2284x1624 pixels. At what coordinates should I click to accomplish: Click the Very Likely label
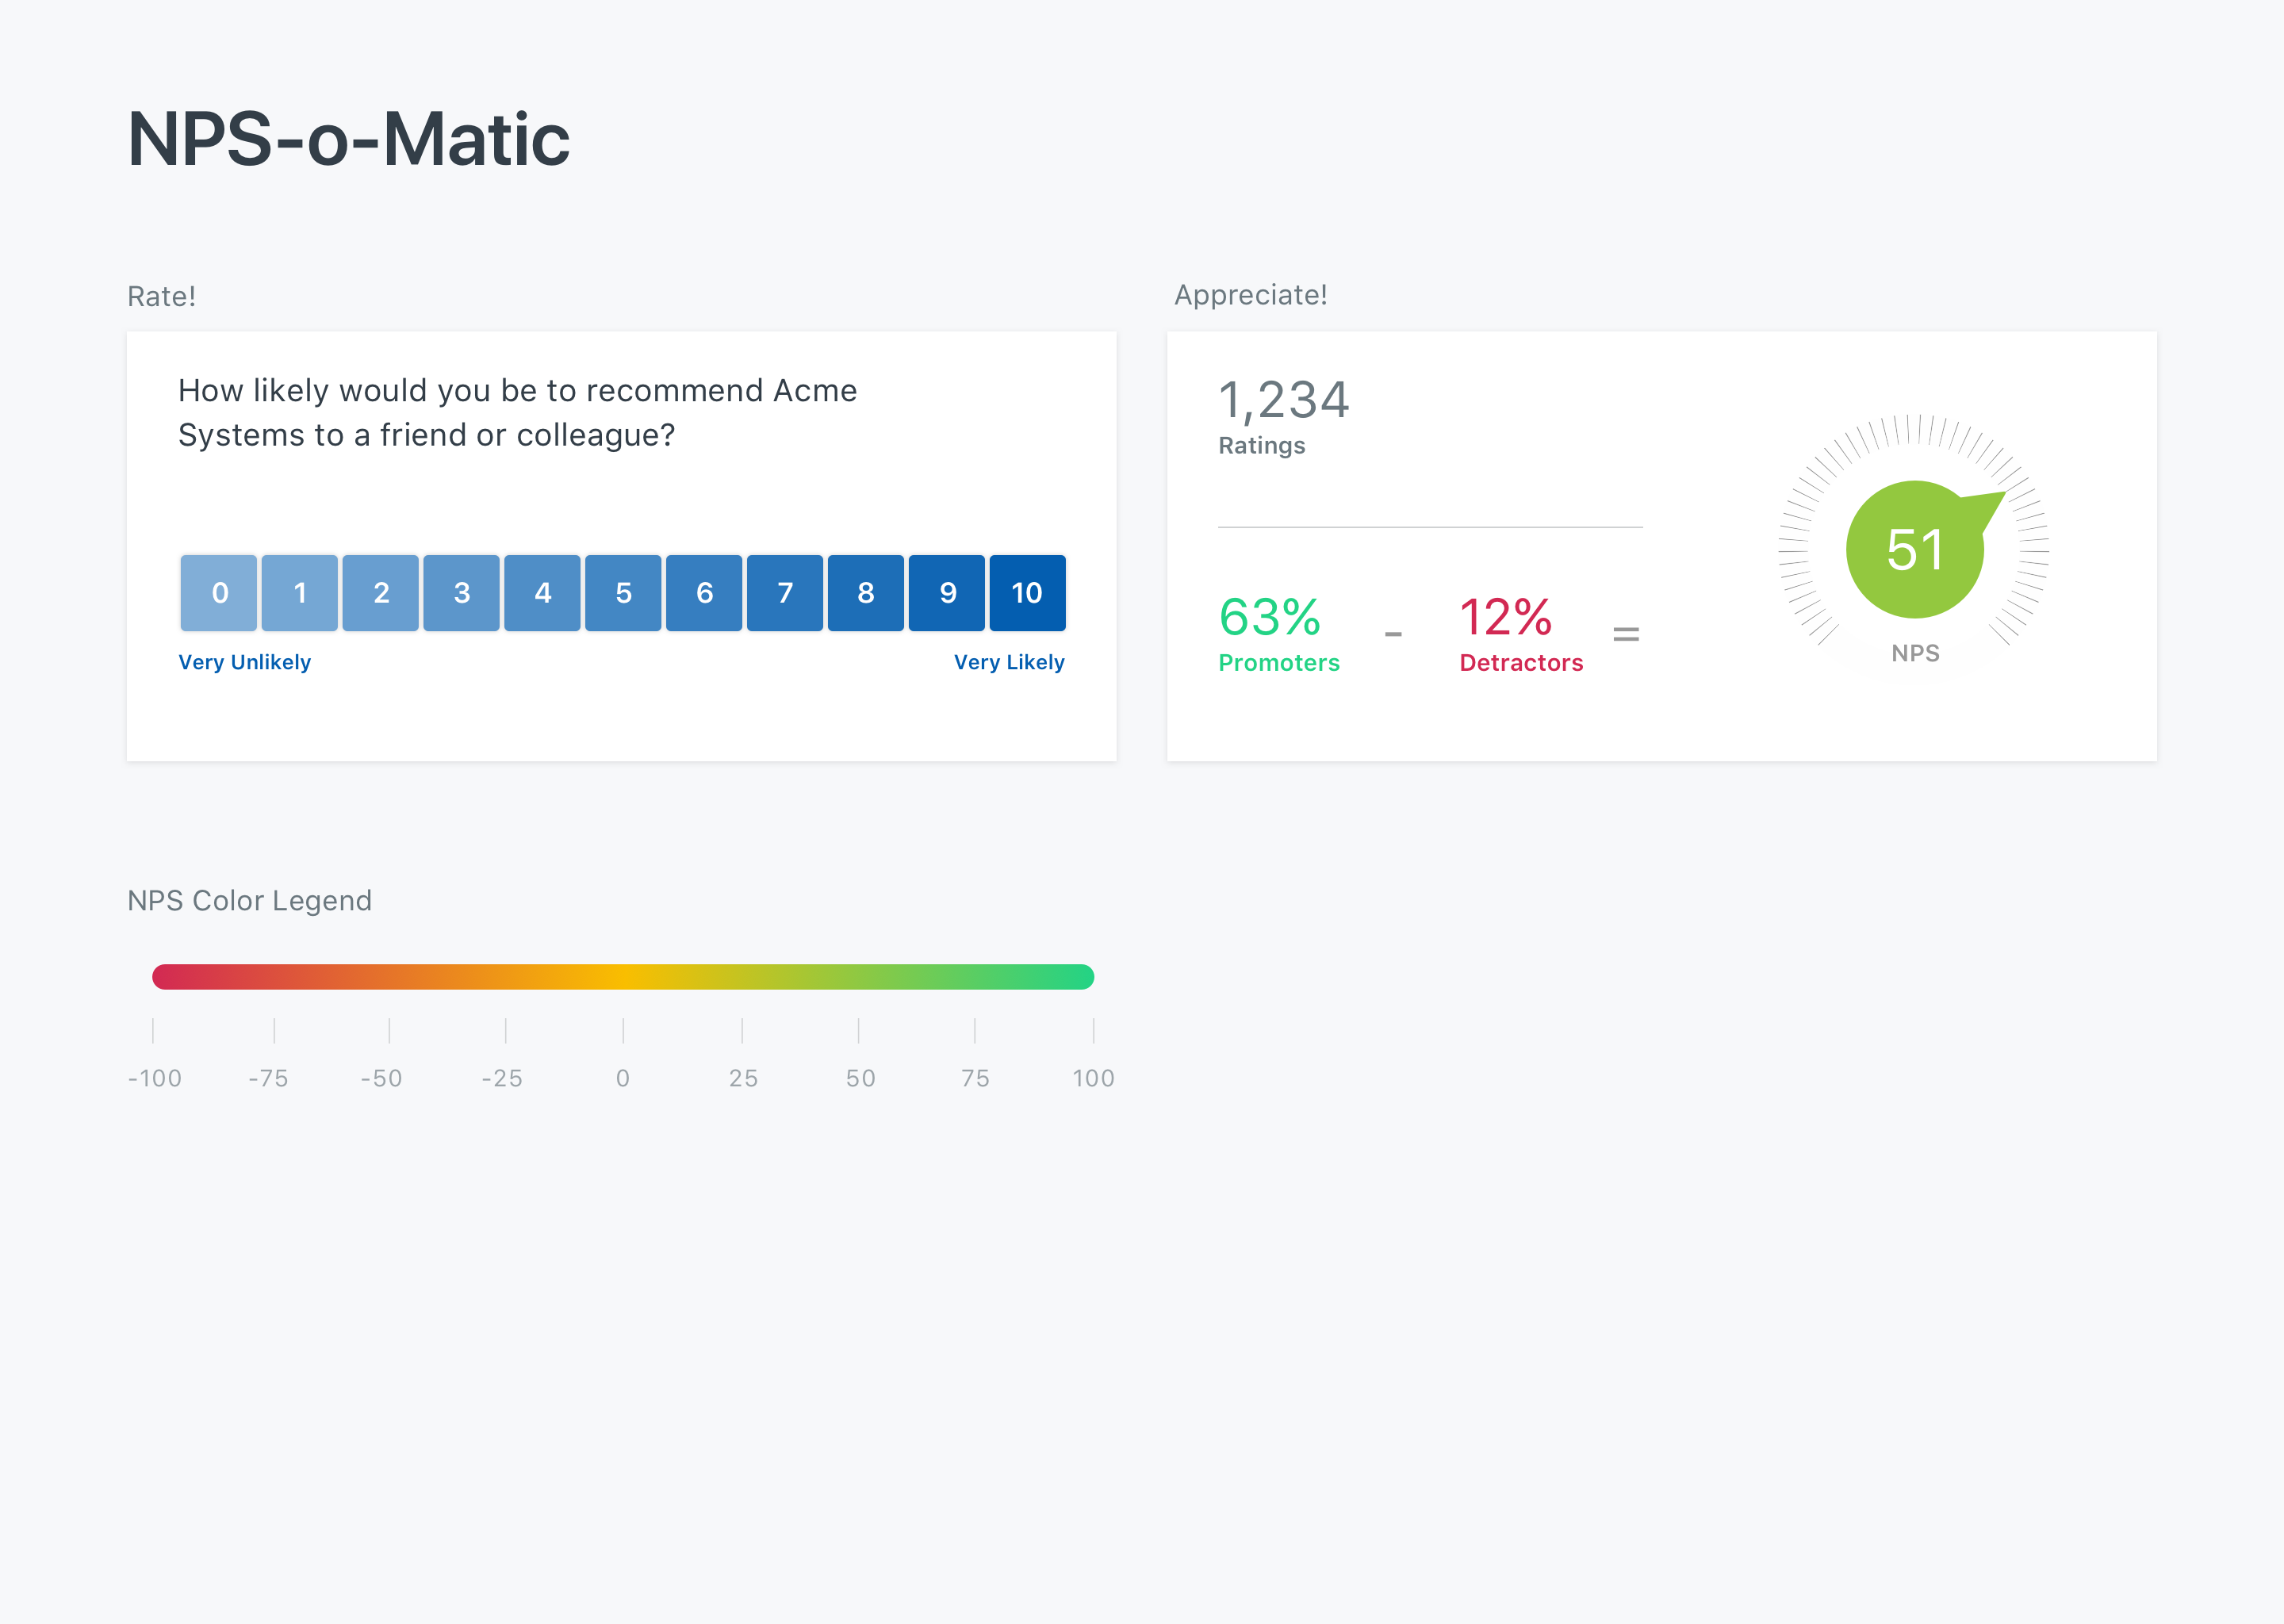click(x=1009, y=662)
